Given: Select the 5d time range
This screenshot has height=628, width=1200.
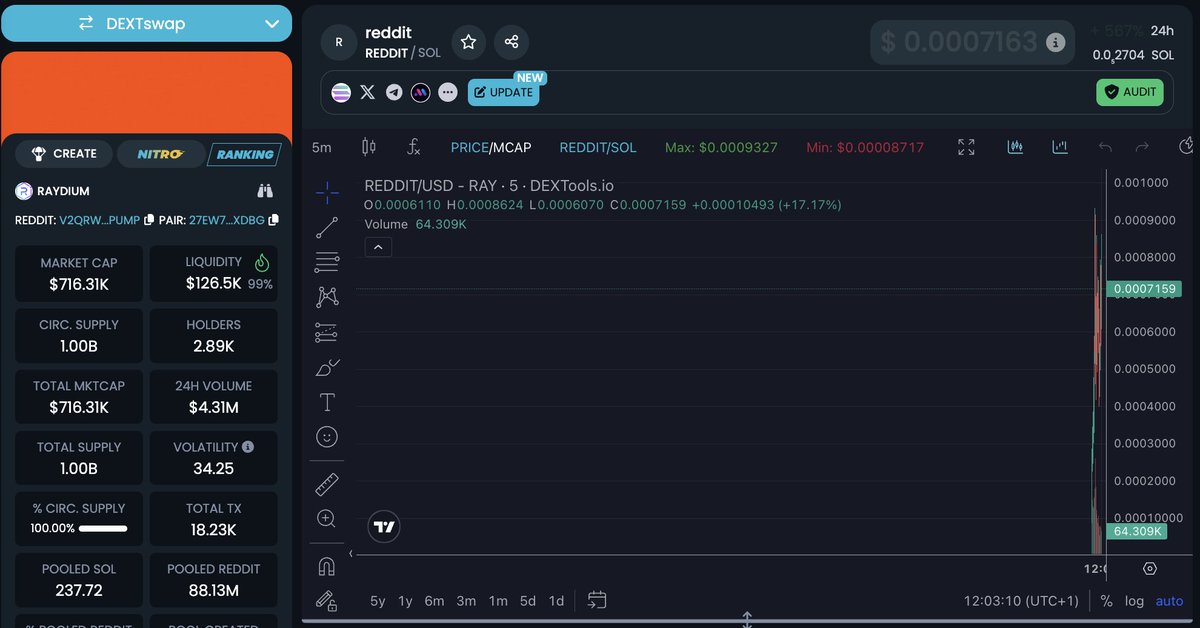Looking at the screenshot, I should point(528,601).
